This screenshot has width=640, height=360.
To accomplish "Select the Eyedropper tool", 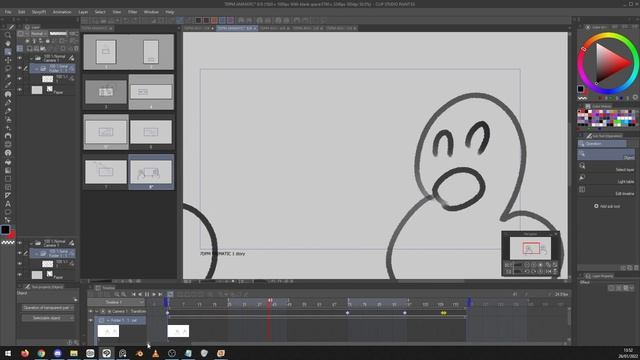I will click(8, 85).
